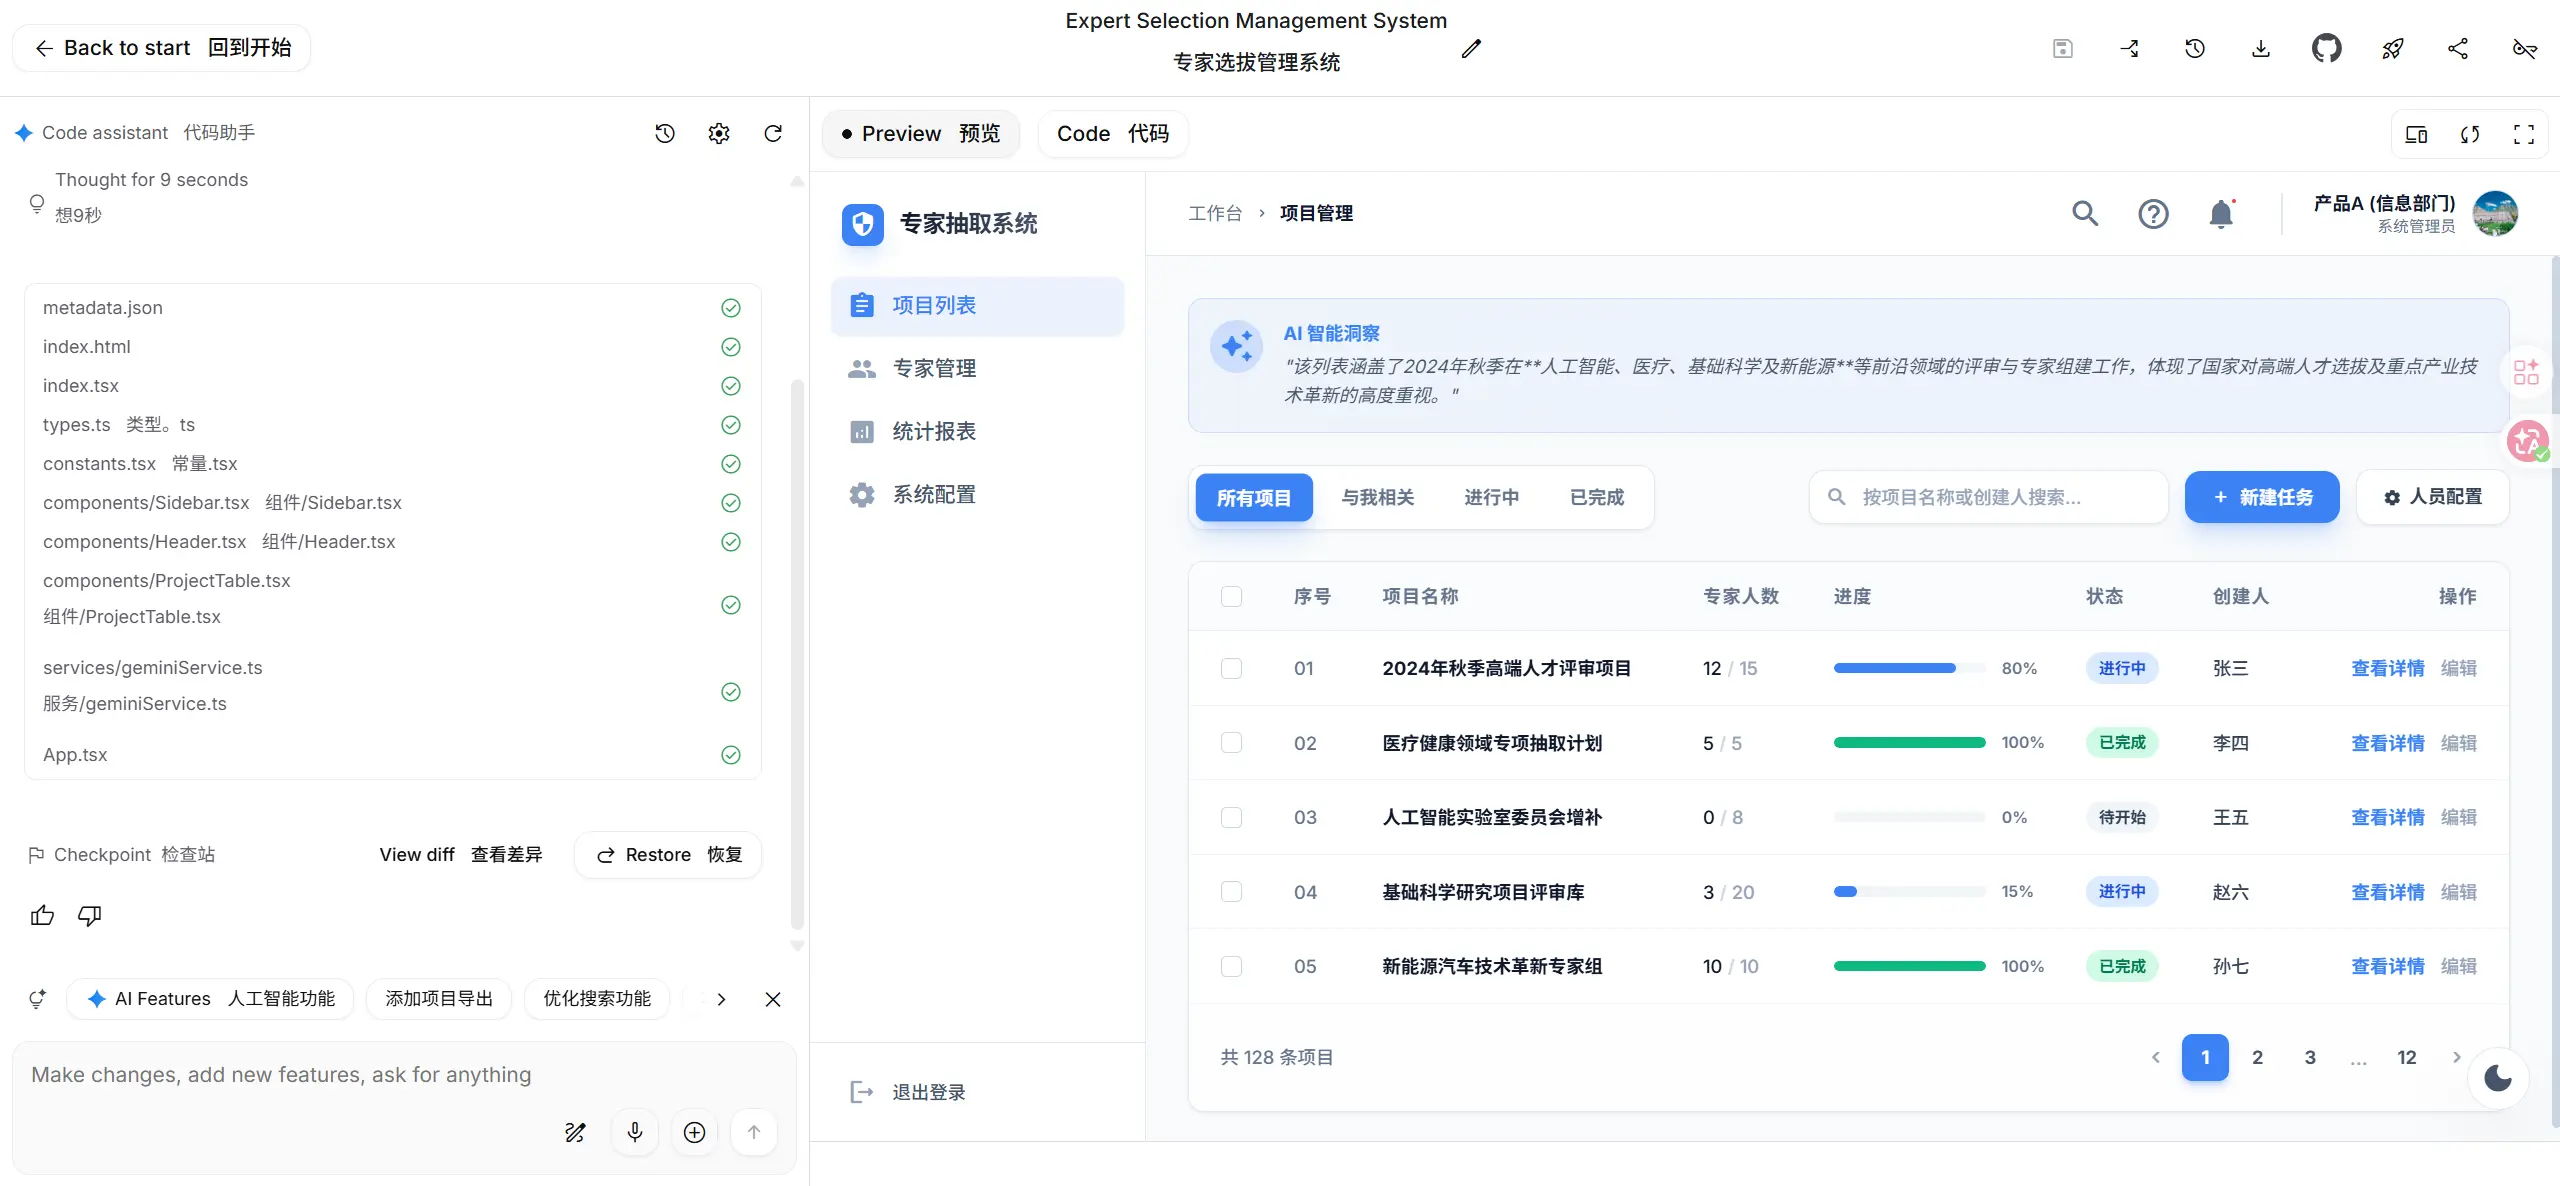Image resolution: width=2560 pixels, height=1186 pixels.
Task: Click the project search input field
Action: [1988, 497]
